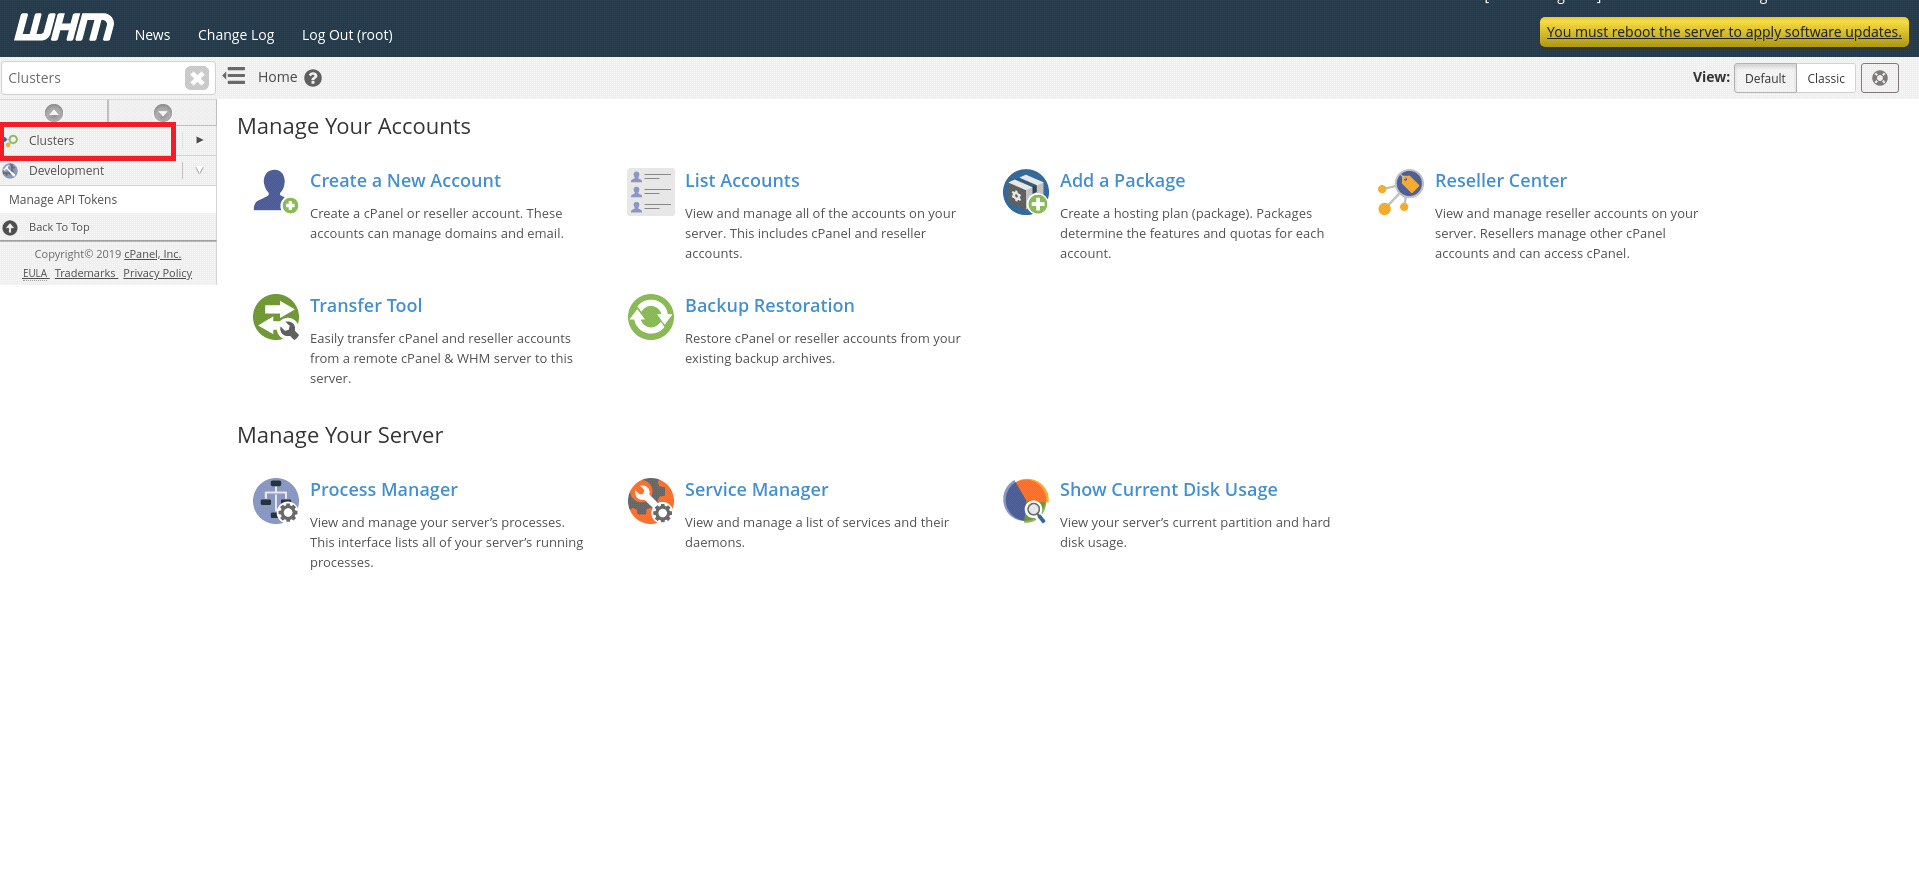Click the Backup Restoration icon
This screenshot has width=1919, height=876.
(x=650, y=316)
